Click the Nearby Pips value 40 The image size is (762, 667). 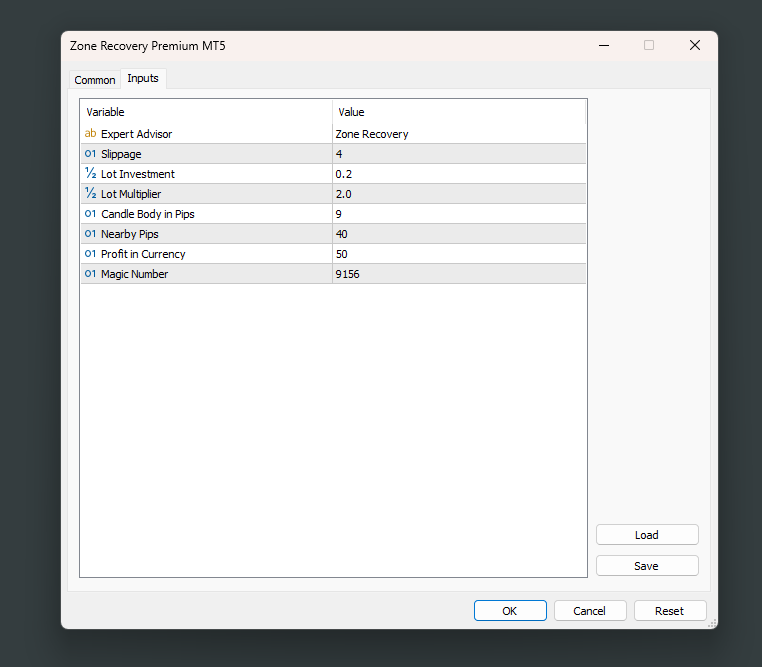(x=459, y=233)
